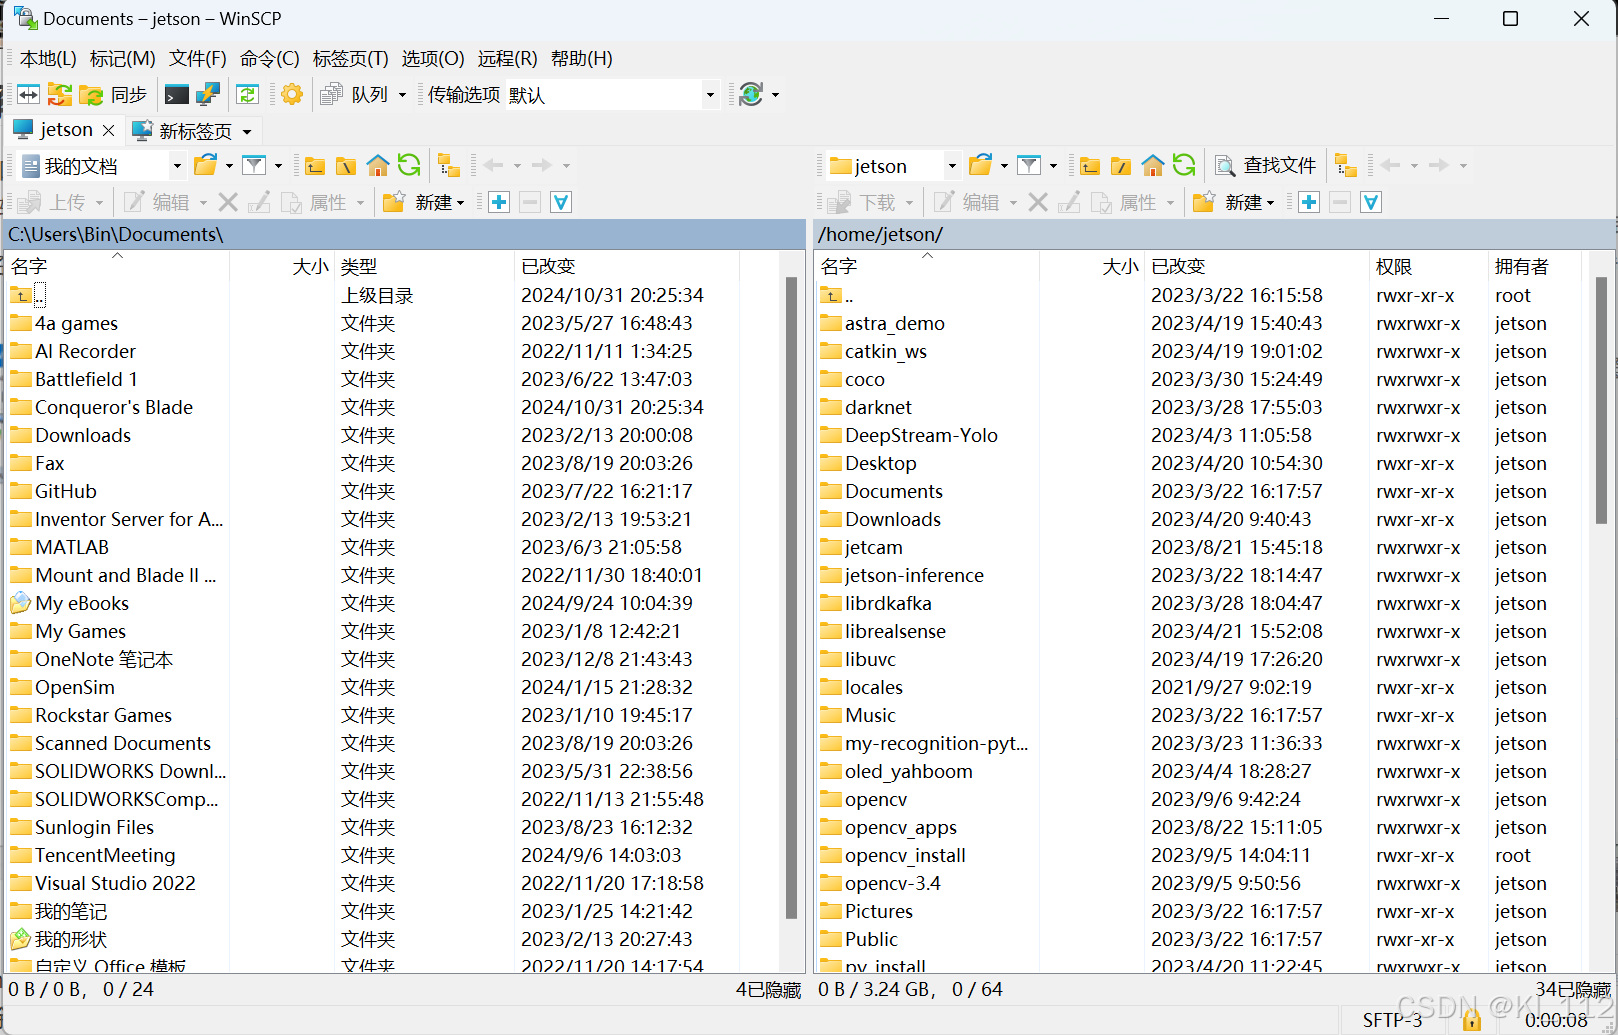Sort remote panel by 拥有者 column
The width and height of the screenshot is (1618, 1035).
point(1536,266)
